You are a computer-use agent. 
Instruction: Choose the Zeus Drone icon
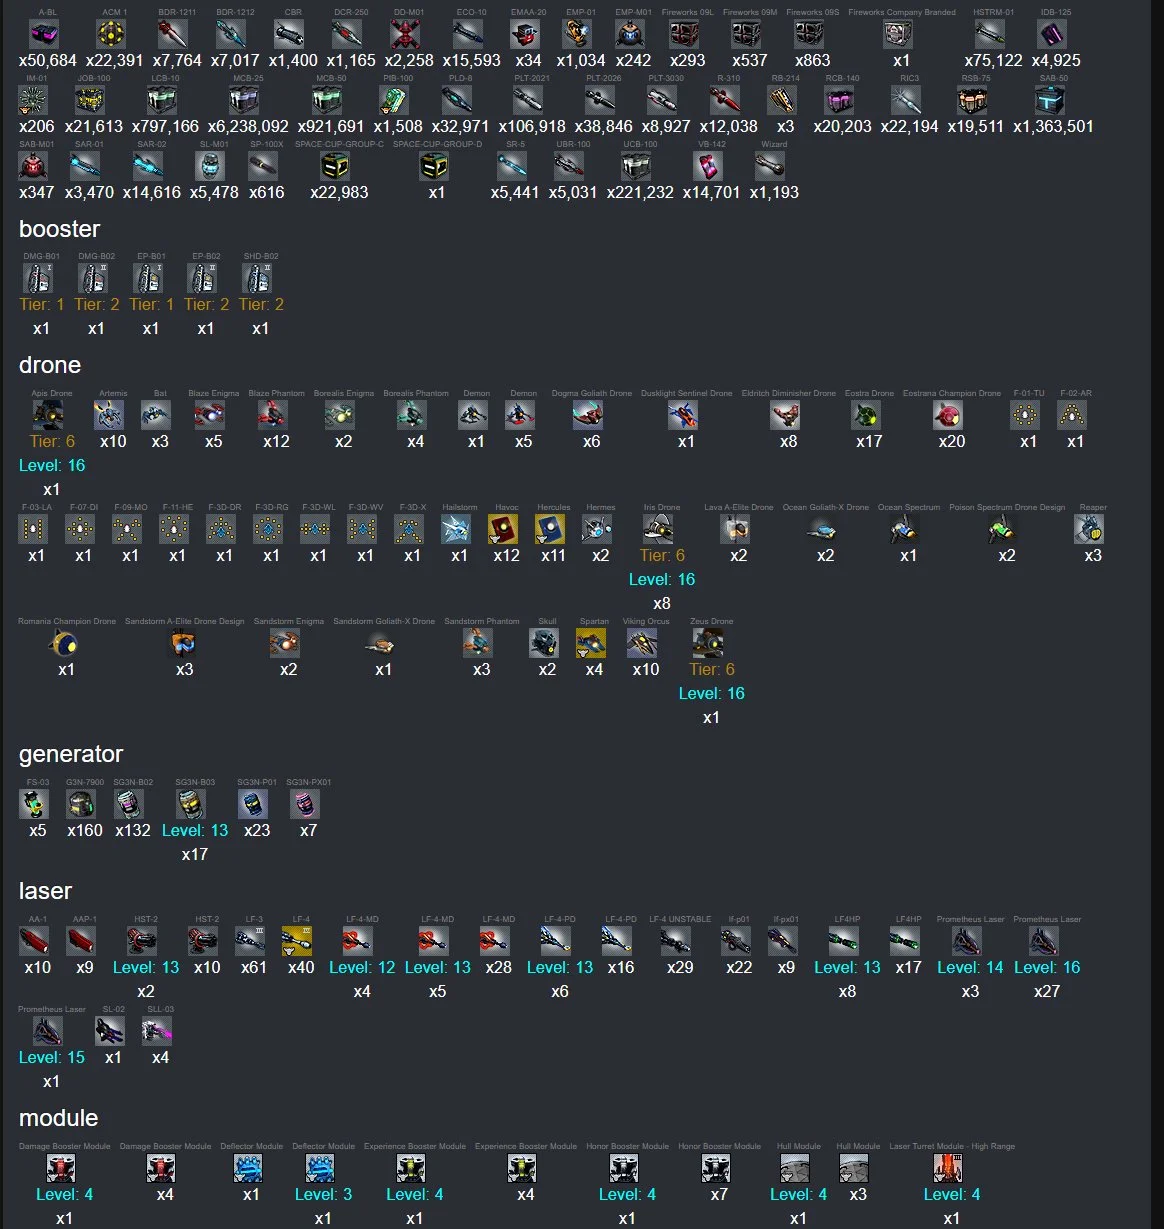pyautogui.click(x=709, y=642)
